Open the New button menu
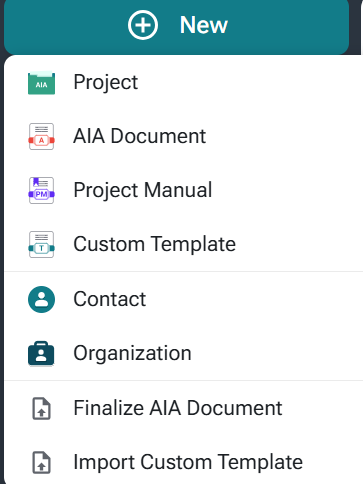Viewport: 363px width, 484px height. [176, 27]
